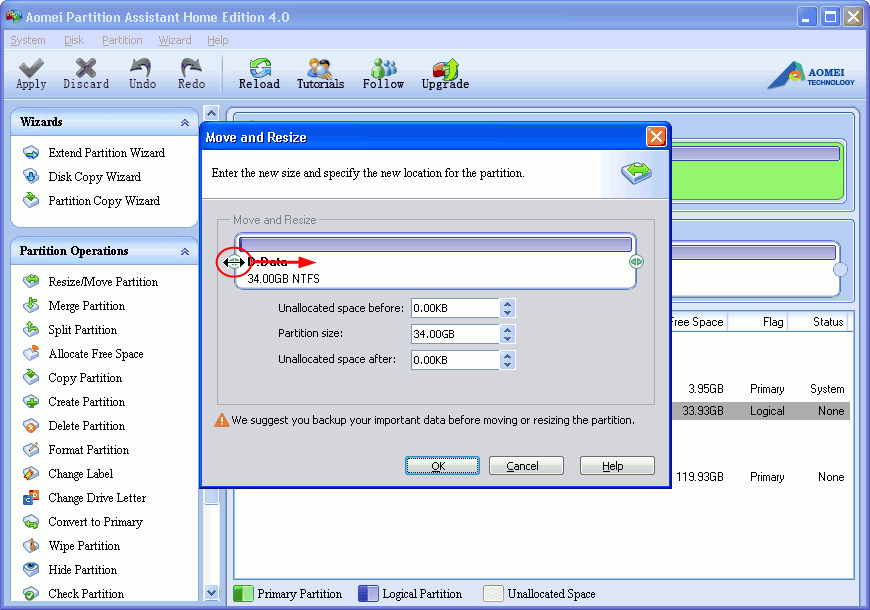Select Hide Partition operation
This screenshot has width=870, height=610.
pyautogui.click(x=70, y=569)
